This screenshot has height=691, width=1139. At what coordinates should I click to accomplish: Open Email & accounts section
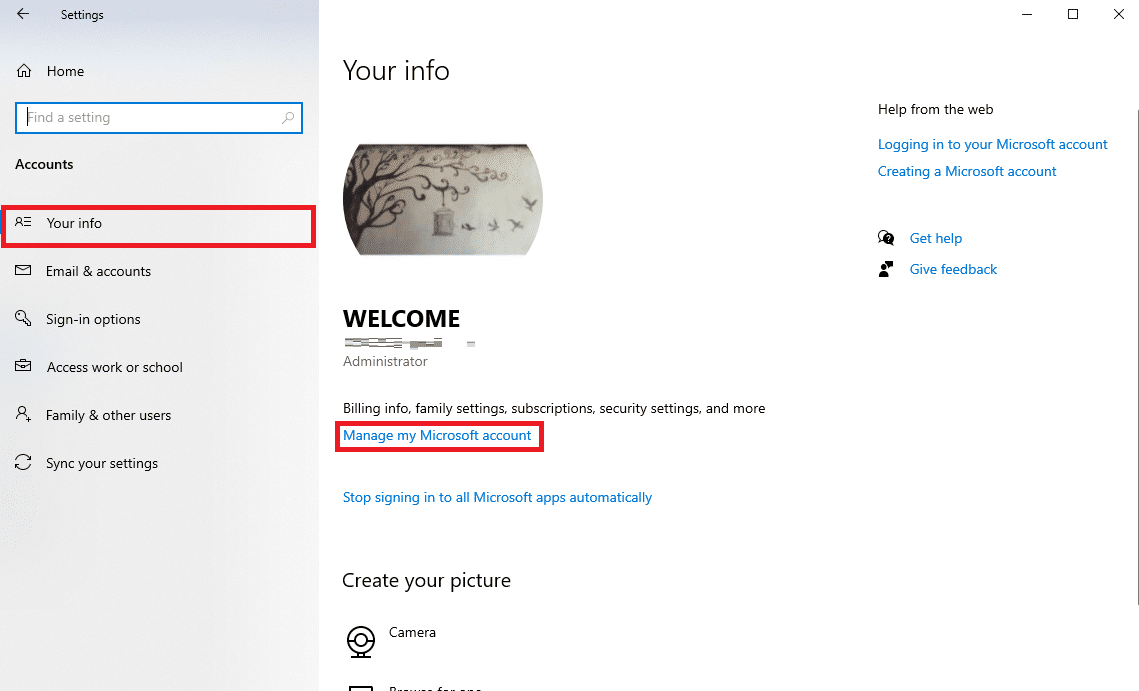[98, 271]
